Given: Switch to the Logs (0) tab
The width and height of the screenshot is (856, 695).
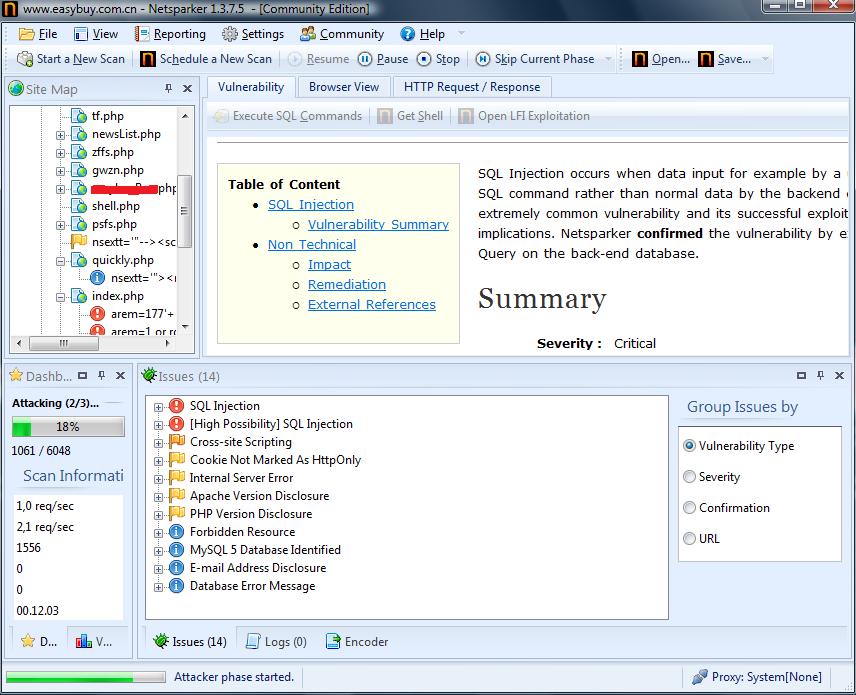Looking at the screenshot, I should (x=277, y=641).
